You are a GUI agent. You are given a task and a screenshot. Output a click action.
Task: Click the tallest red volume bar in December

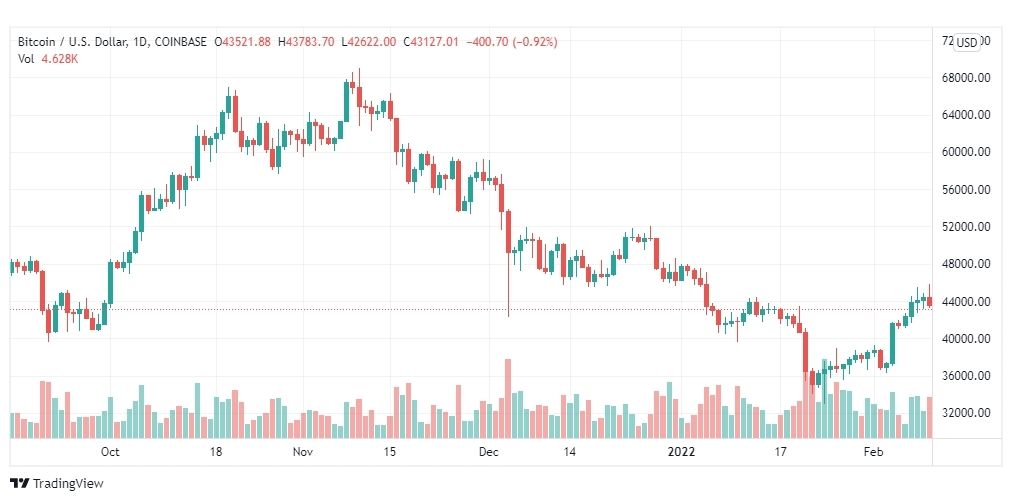[x=508, y=398]
